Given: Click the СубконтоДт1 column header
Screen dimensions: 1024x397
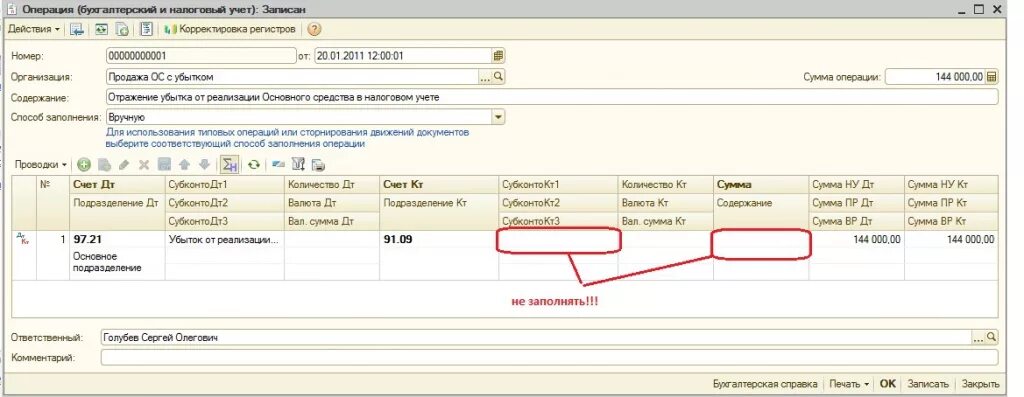Looking at the screenshot, I should click(225, 185).
